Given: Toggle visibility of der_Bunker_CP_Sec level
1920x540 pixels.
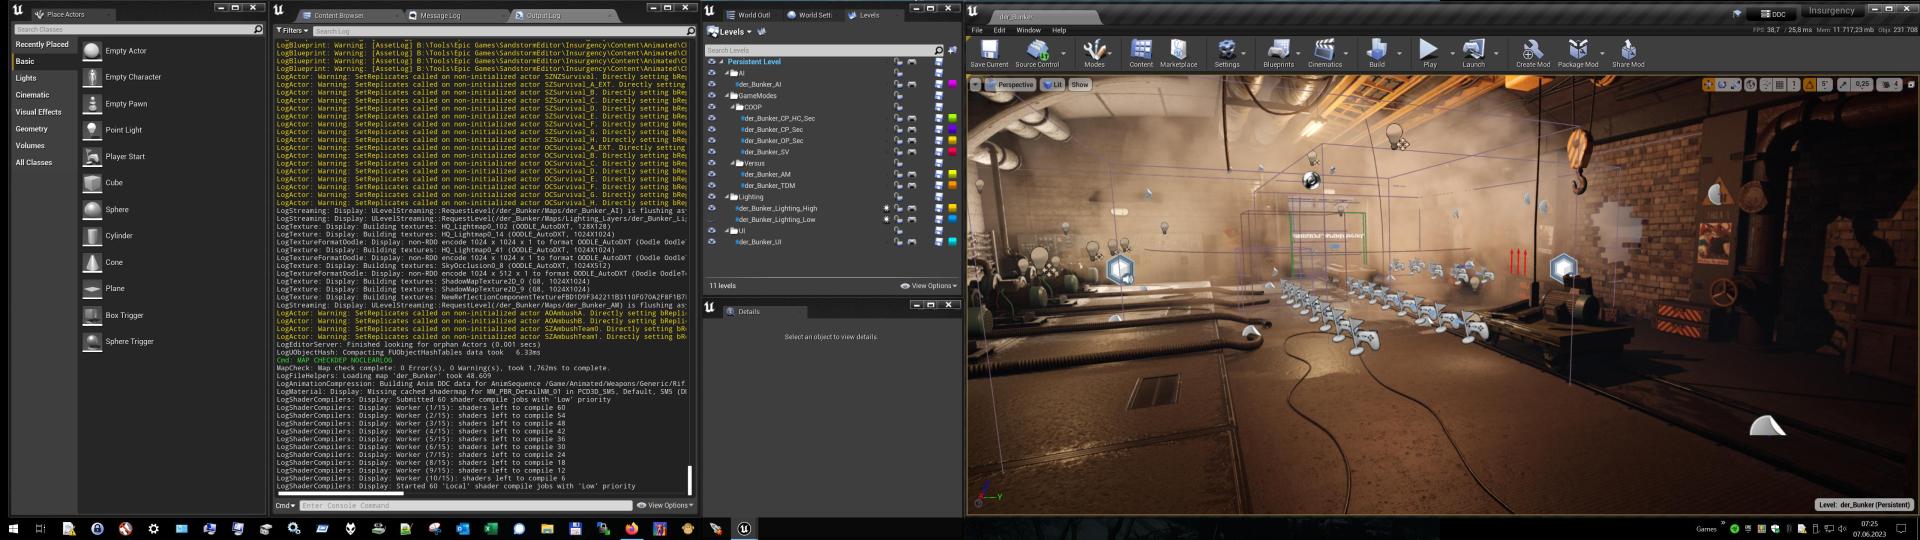Looking at the screenshot, I should 711,129.
